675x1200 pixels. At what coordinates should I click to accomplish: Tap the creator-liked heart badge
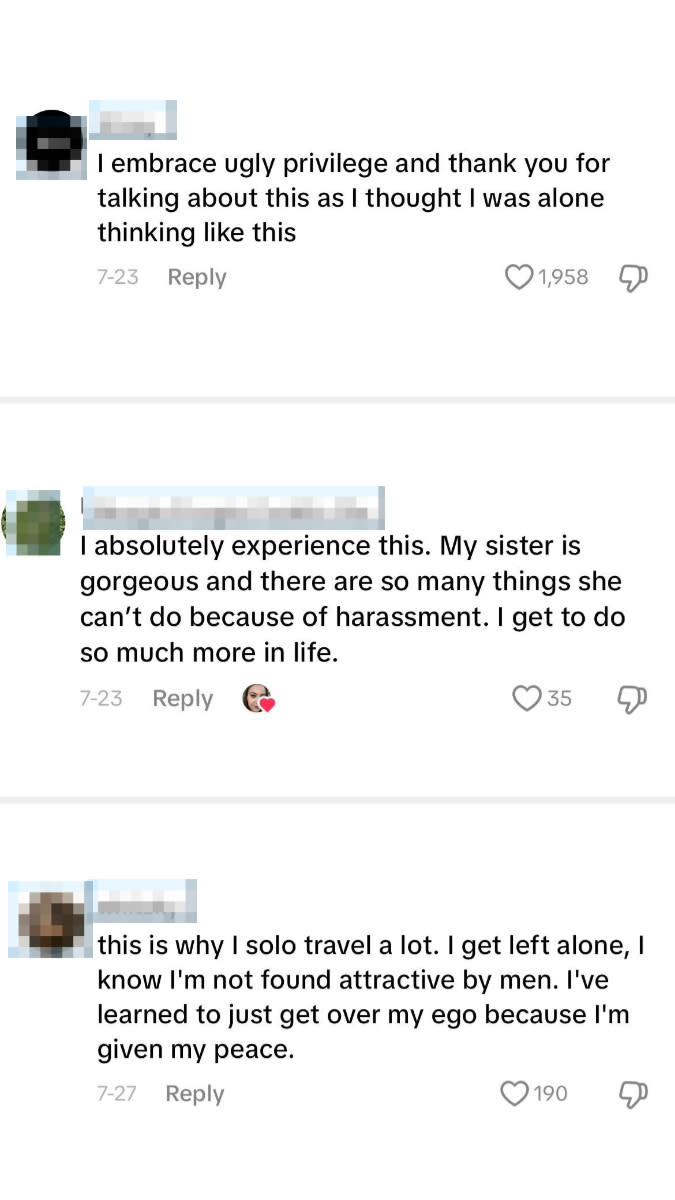point(258,698)
